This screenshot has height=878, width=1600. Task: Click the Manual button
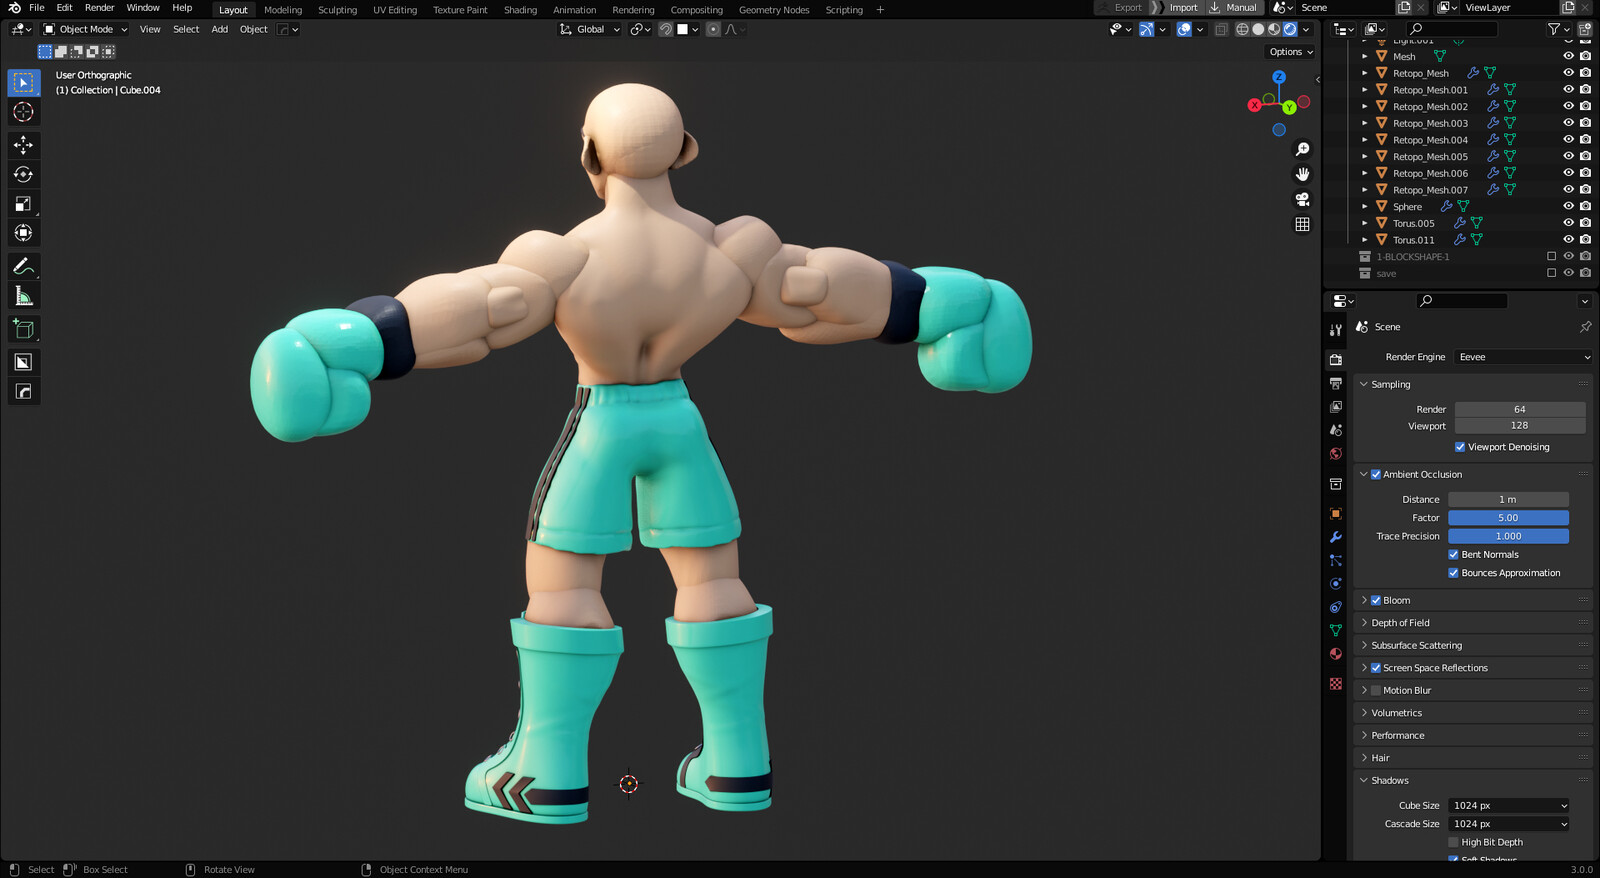[1233, 8]
